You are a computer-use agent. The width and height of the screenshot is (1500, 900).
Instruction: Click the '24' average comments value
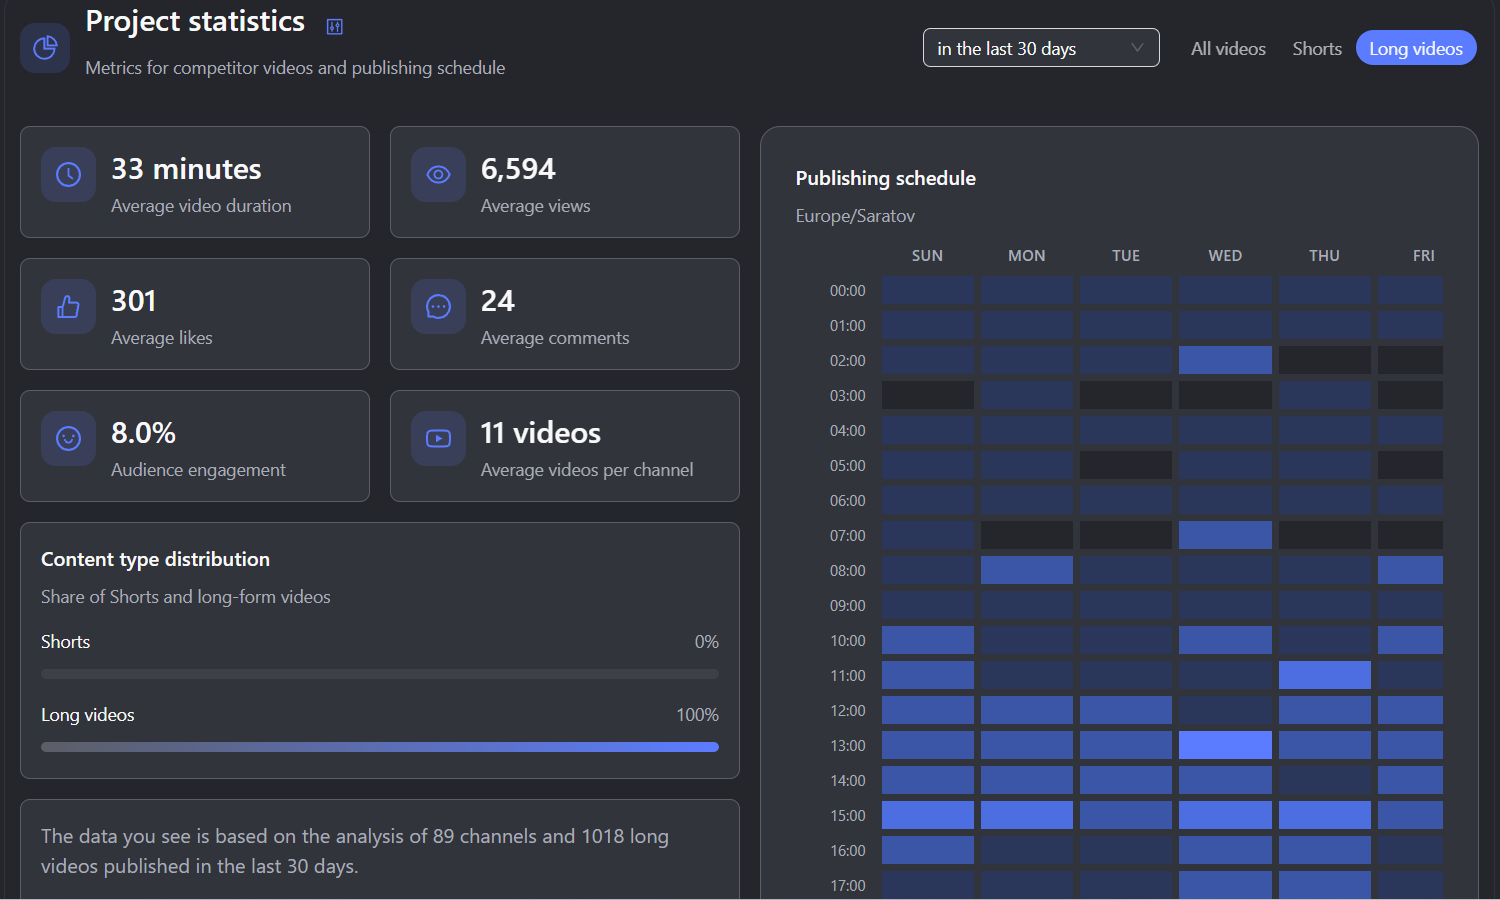click(x=498, y=301)
